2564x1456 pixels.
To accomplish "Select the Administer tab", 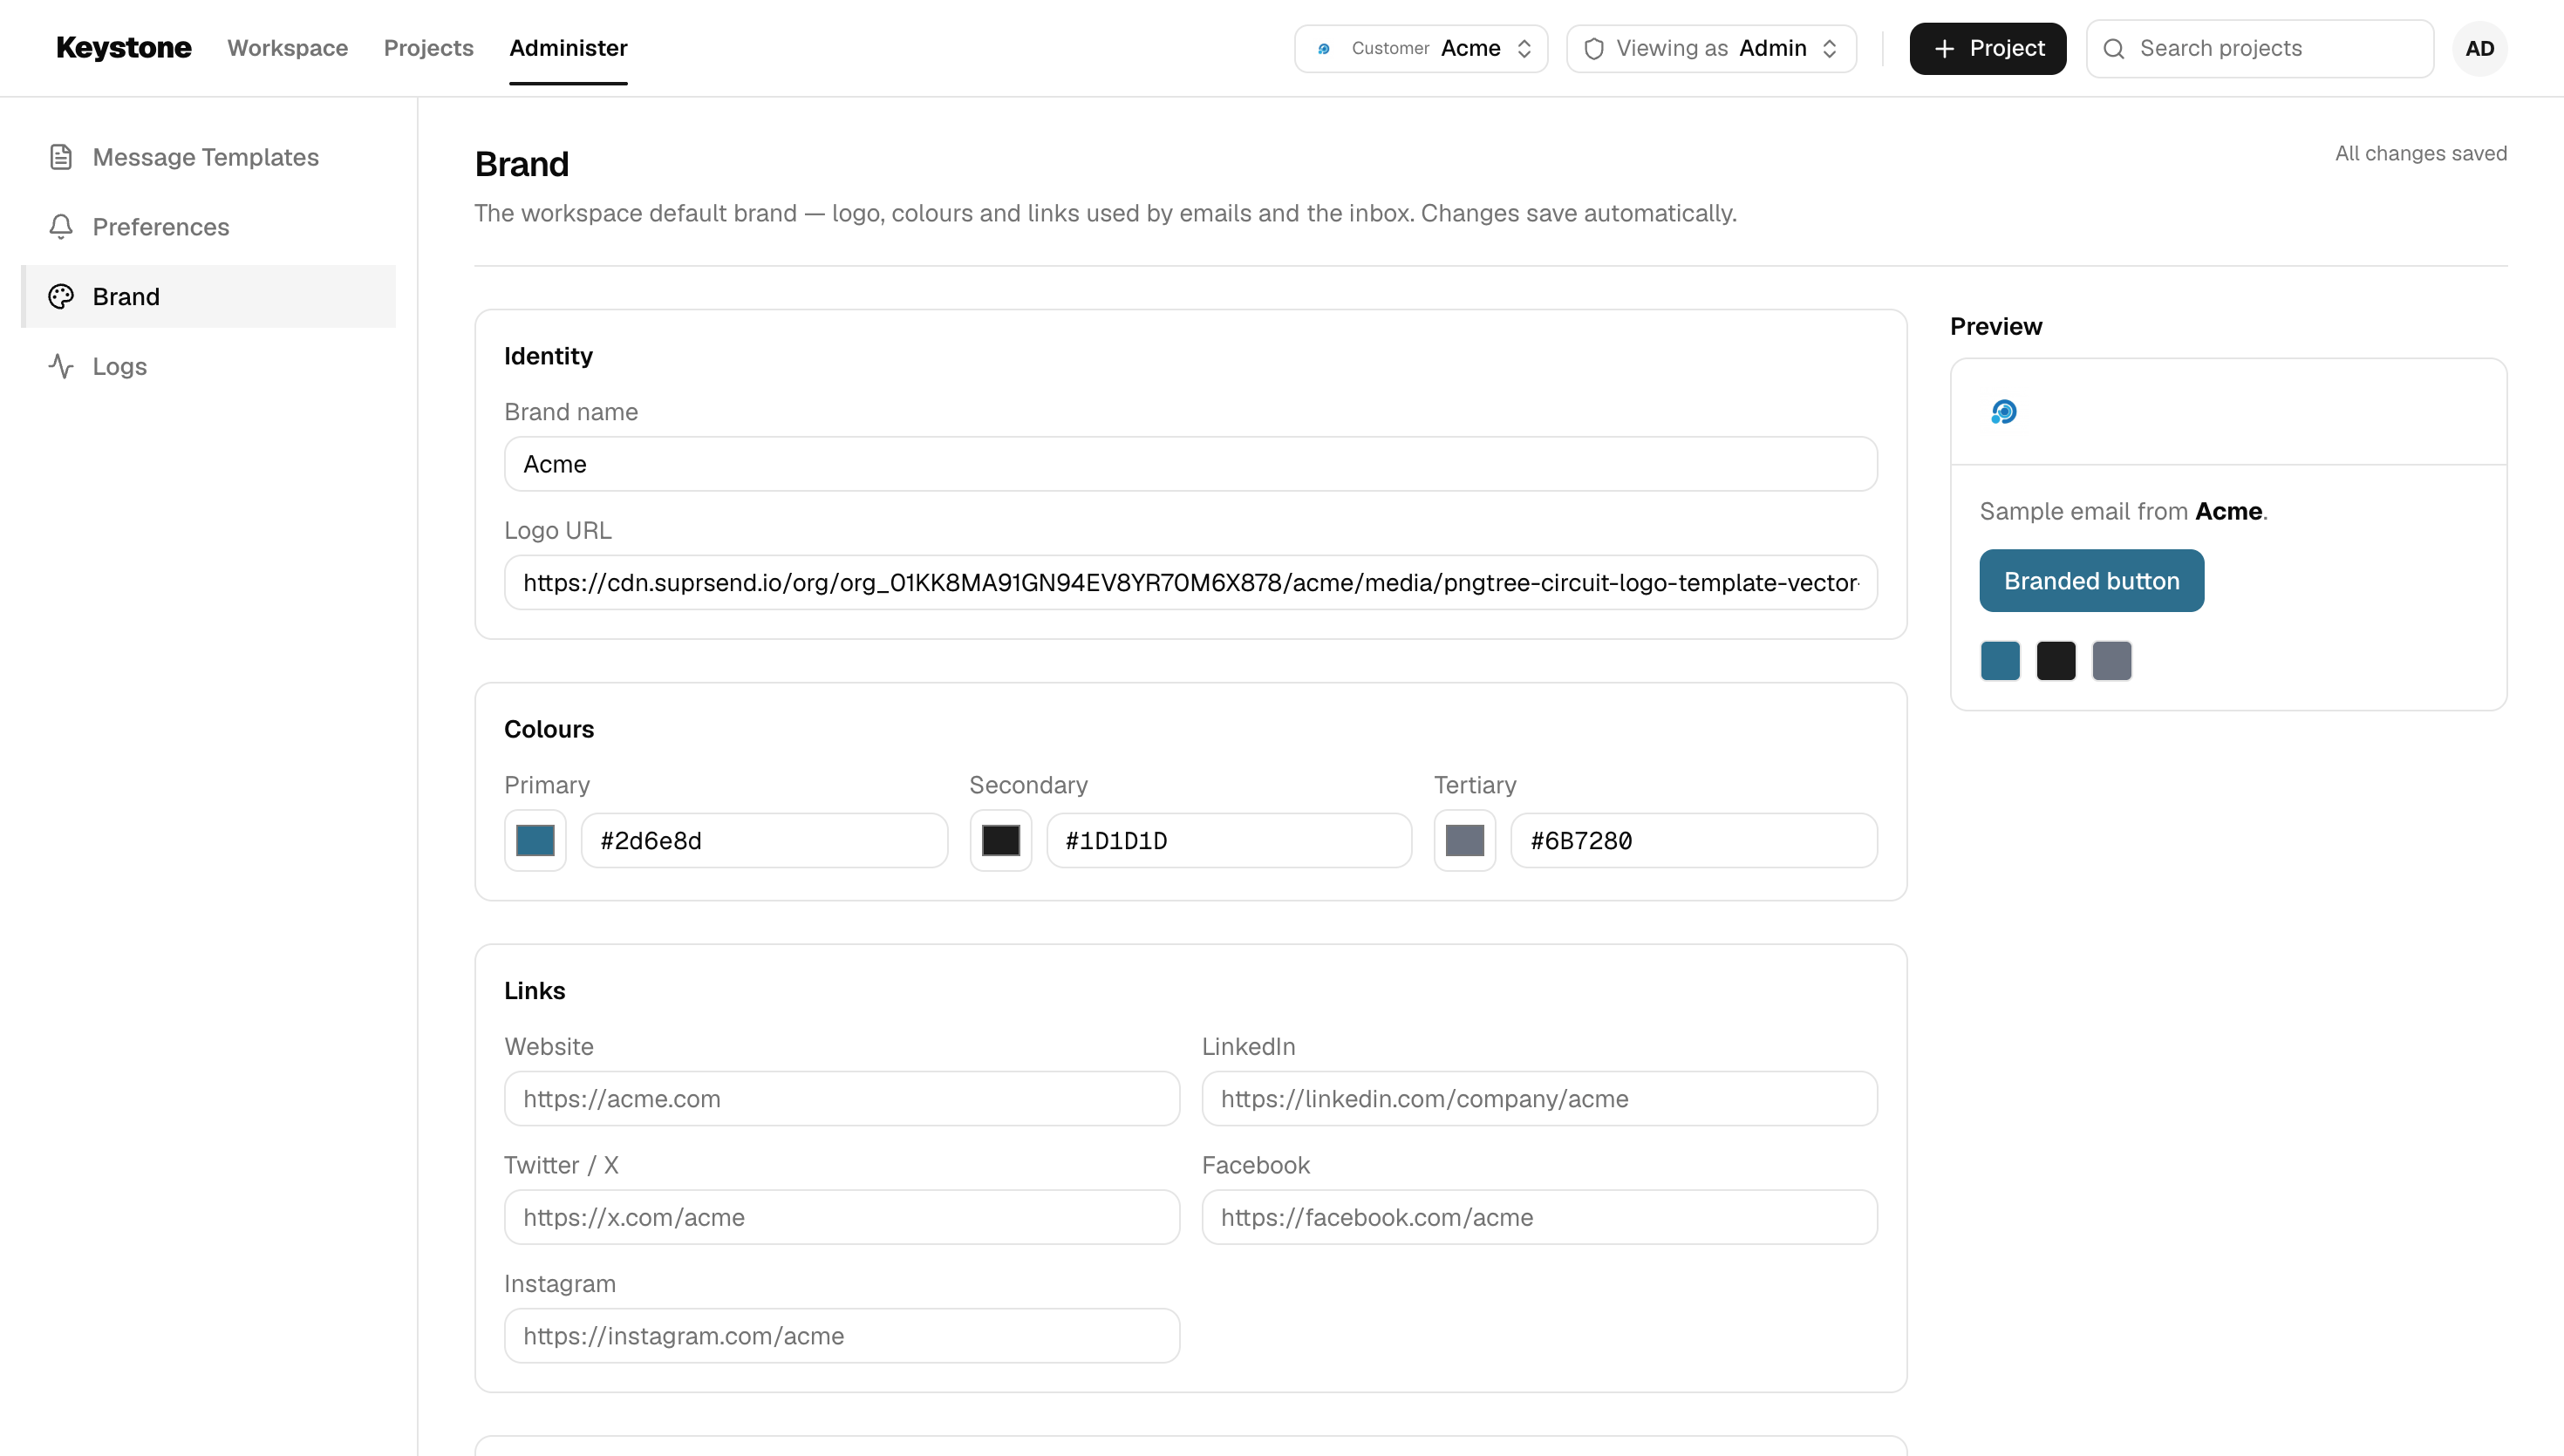I will (568, 48).
